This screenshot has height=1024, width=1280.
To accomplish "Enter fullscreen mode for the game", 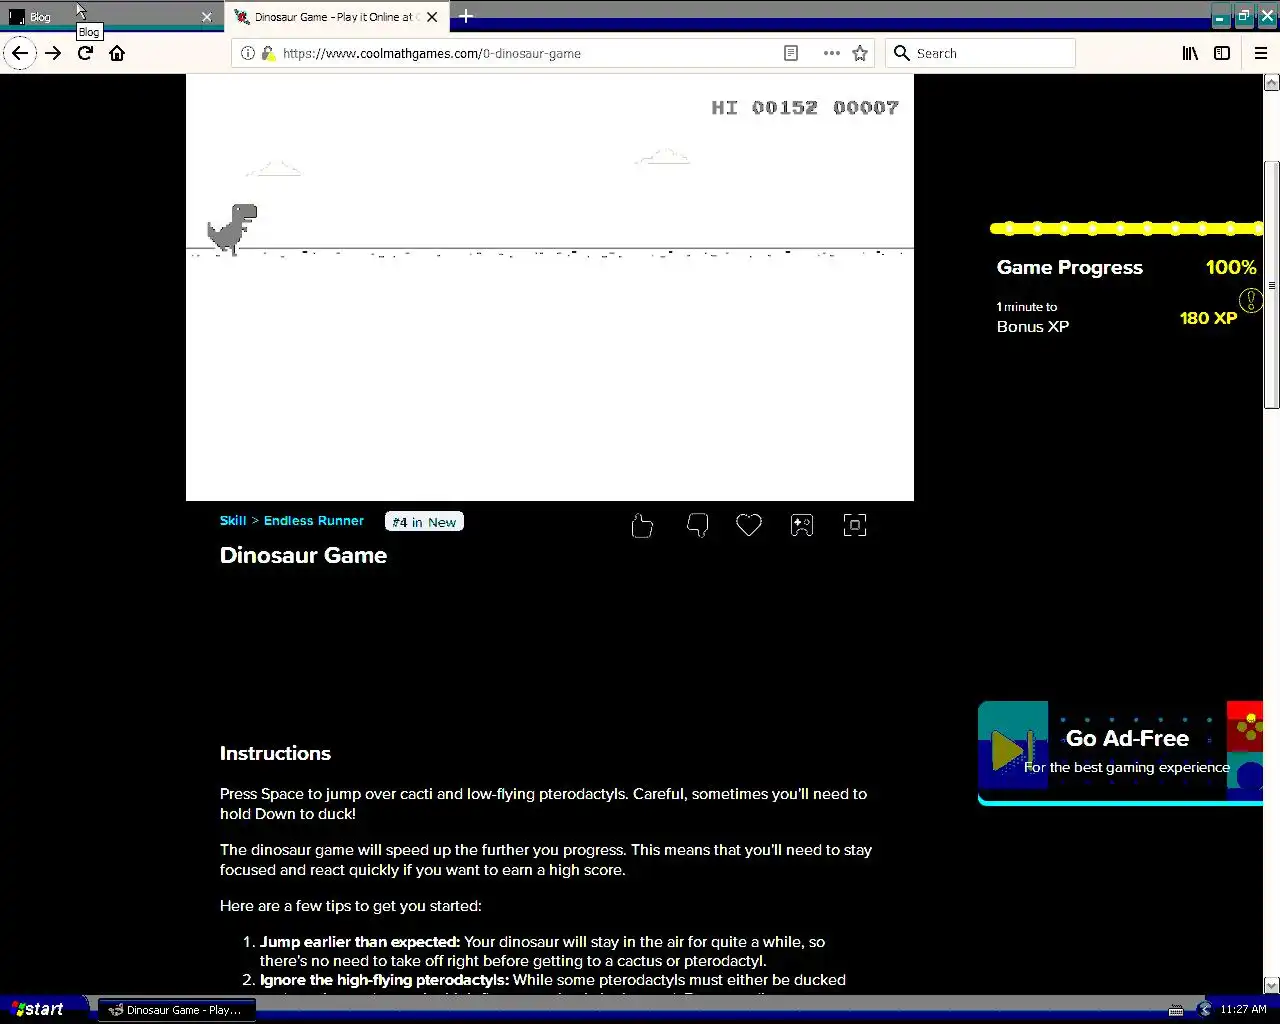I will tap(855, 525).
